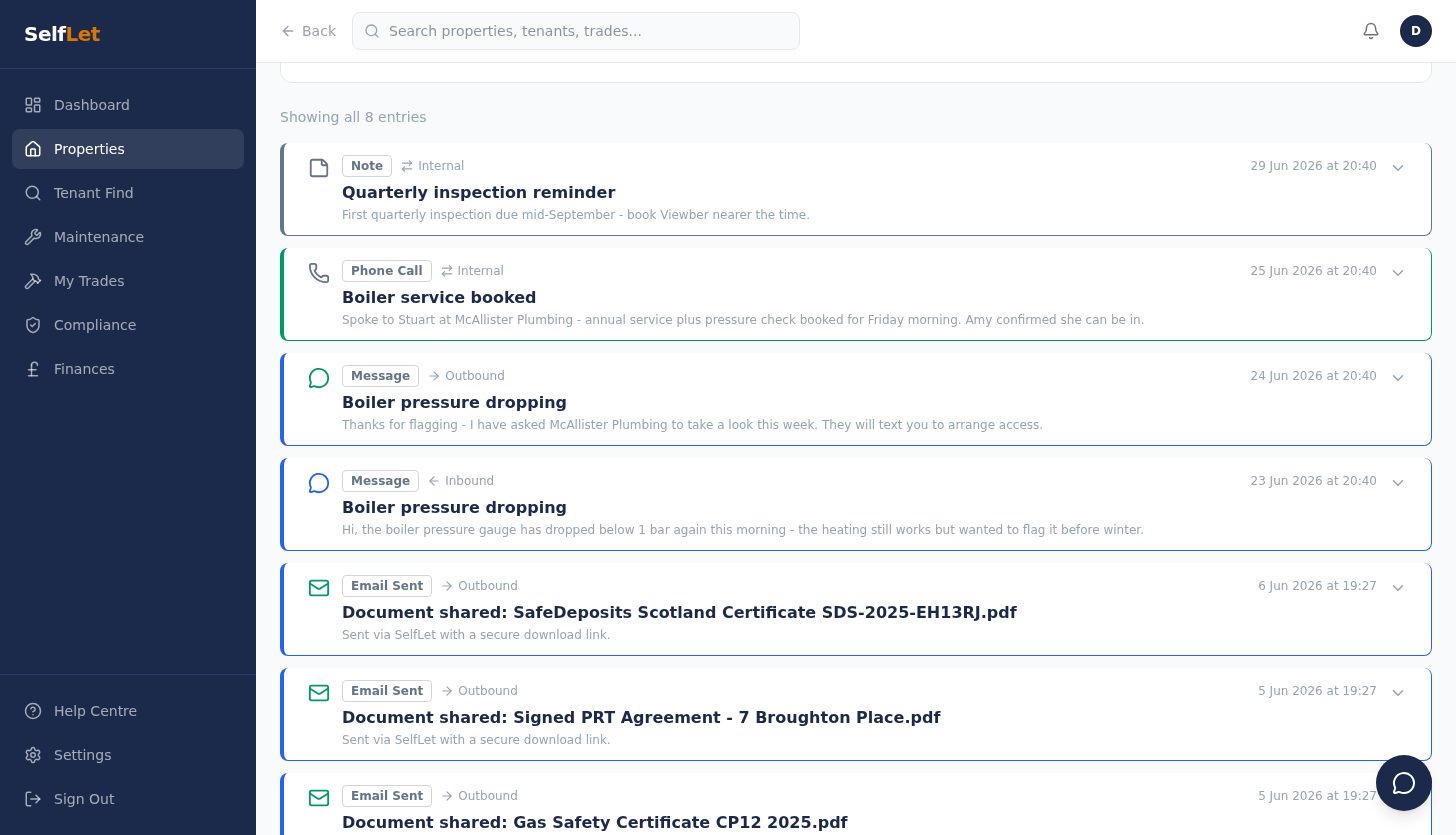Open Tenant Find in the sidebar
1456x835 pixels.
tap(128, 193)
